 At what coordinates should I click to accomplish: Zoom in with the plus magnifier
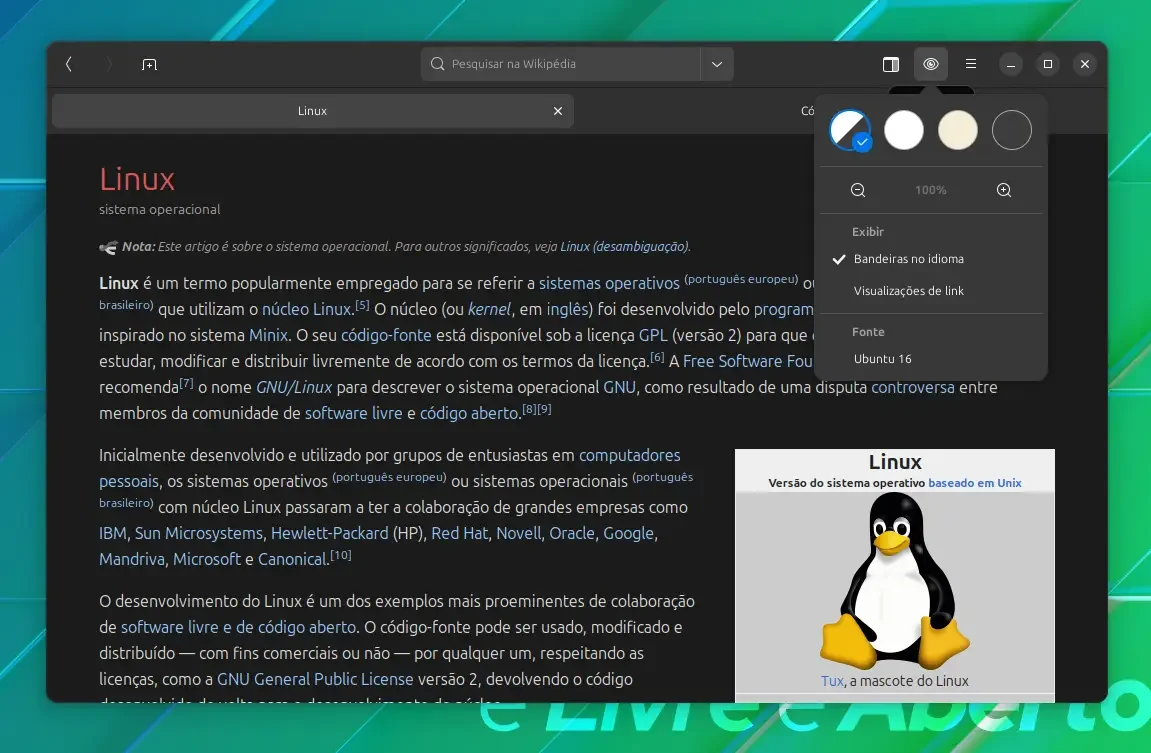pyautogui.click(x=1003, y=190)
